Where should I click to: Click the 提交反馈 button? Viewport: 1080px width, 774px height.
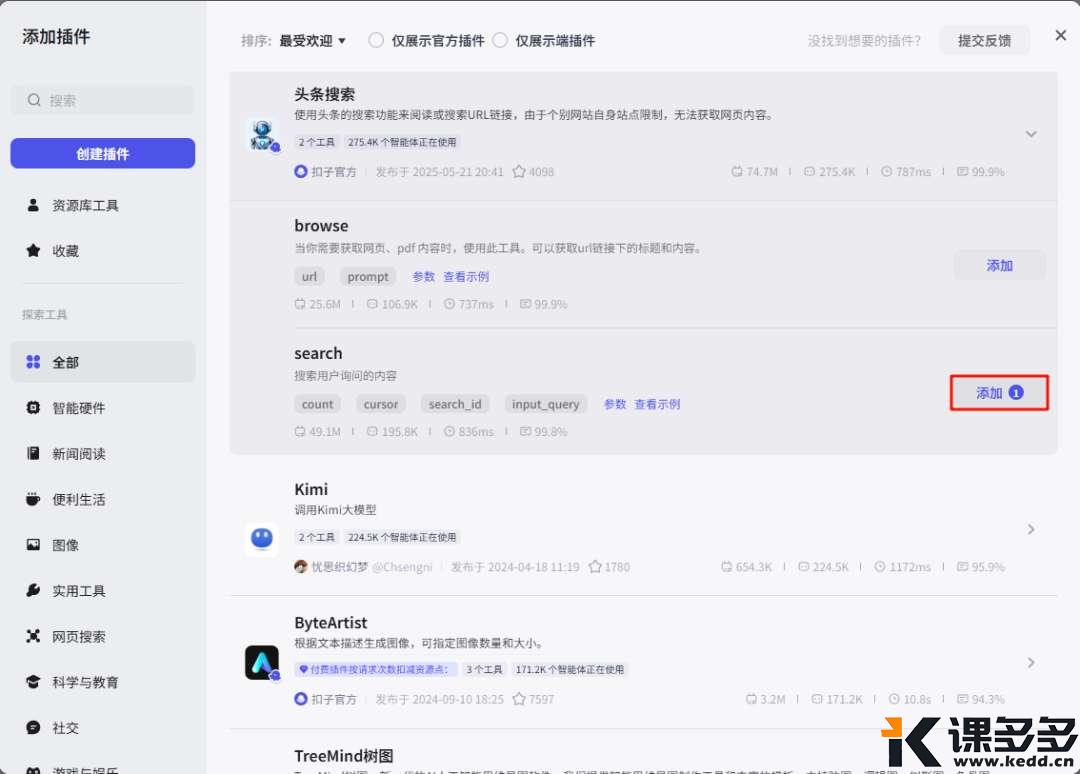tap(985, 41)
